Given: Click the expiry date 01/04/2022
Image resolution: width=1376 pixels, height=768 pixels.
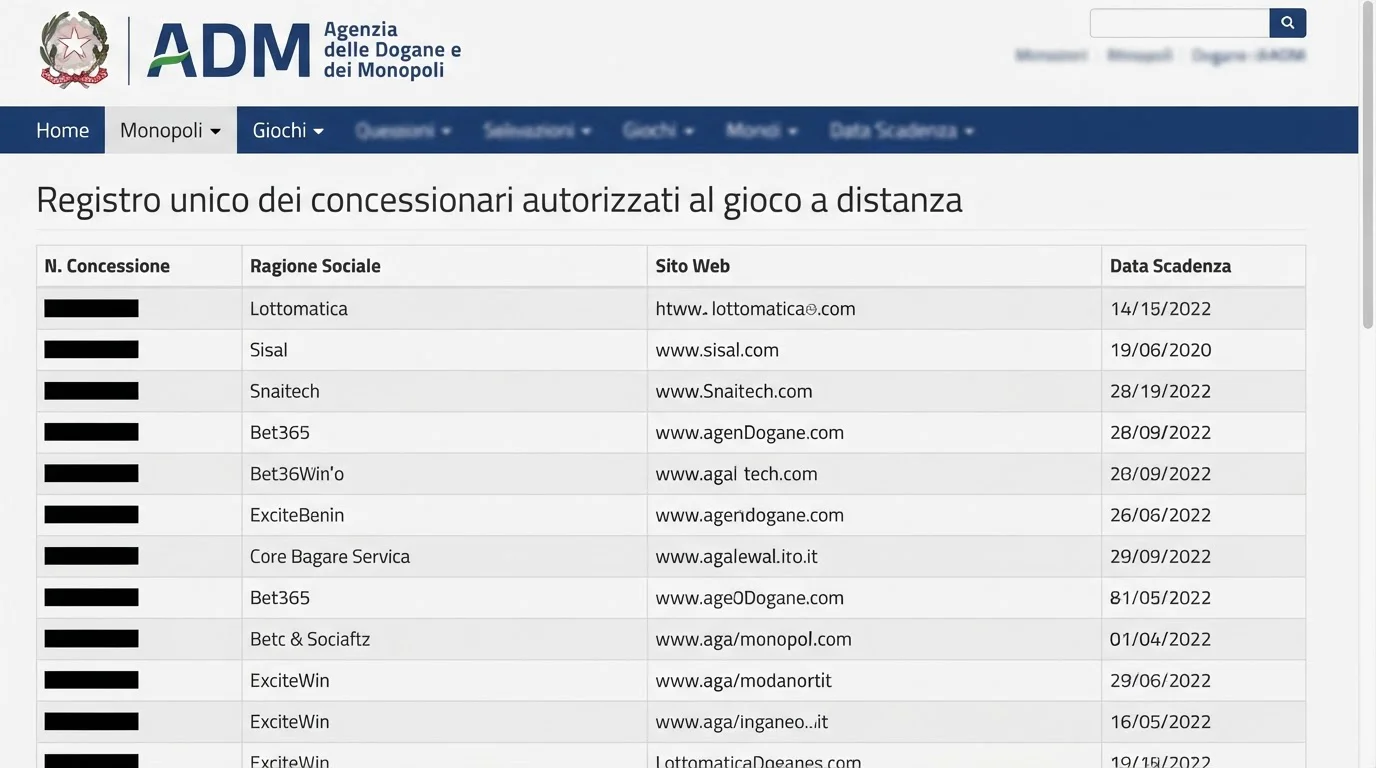Looking at the screenshot, I should [x=1160, y=639].
